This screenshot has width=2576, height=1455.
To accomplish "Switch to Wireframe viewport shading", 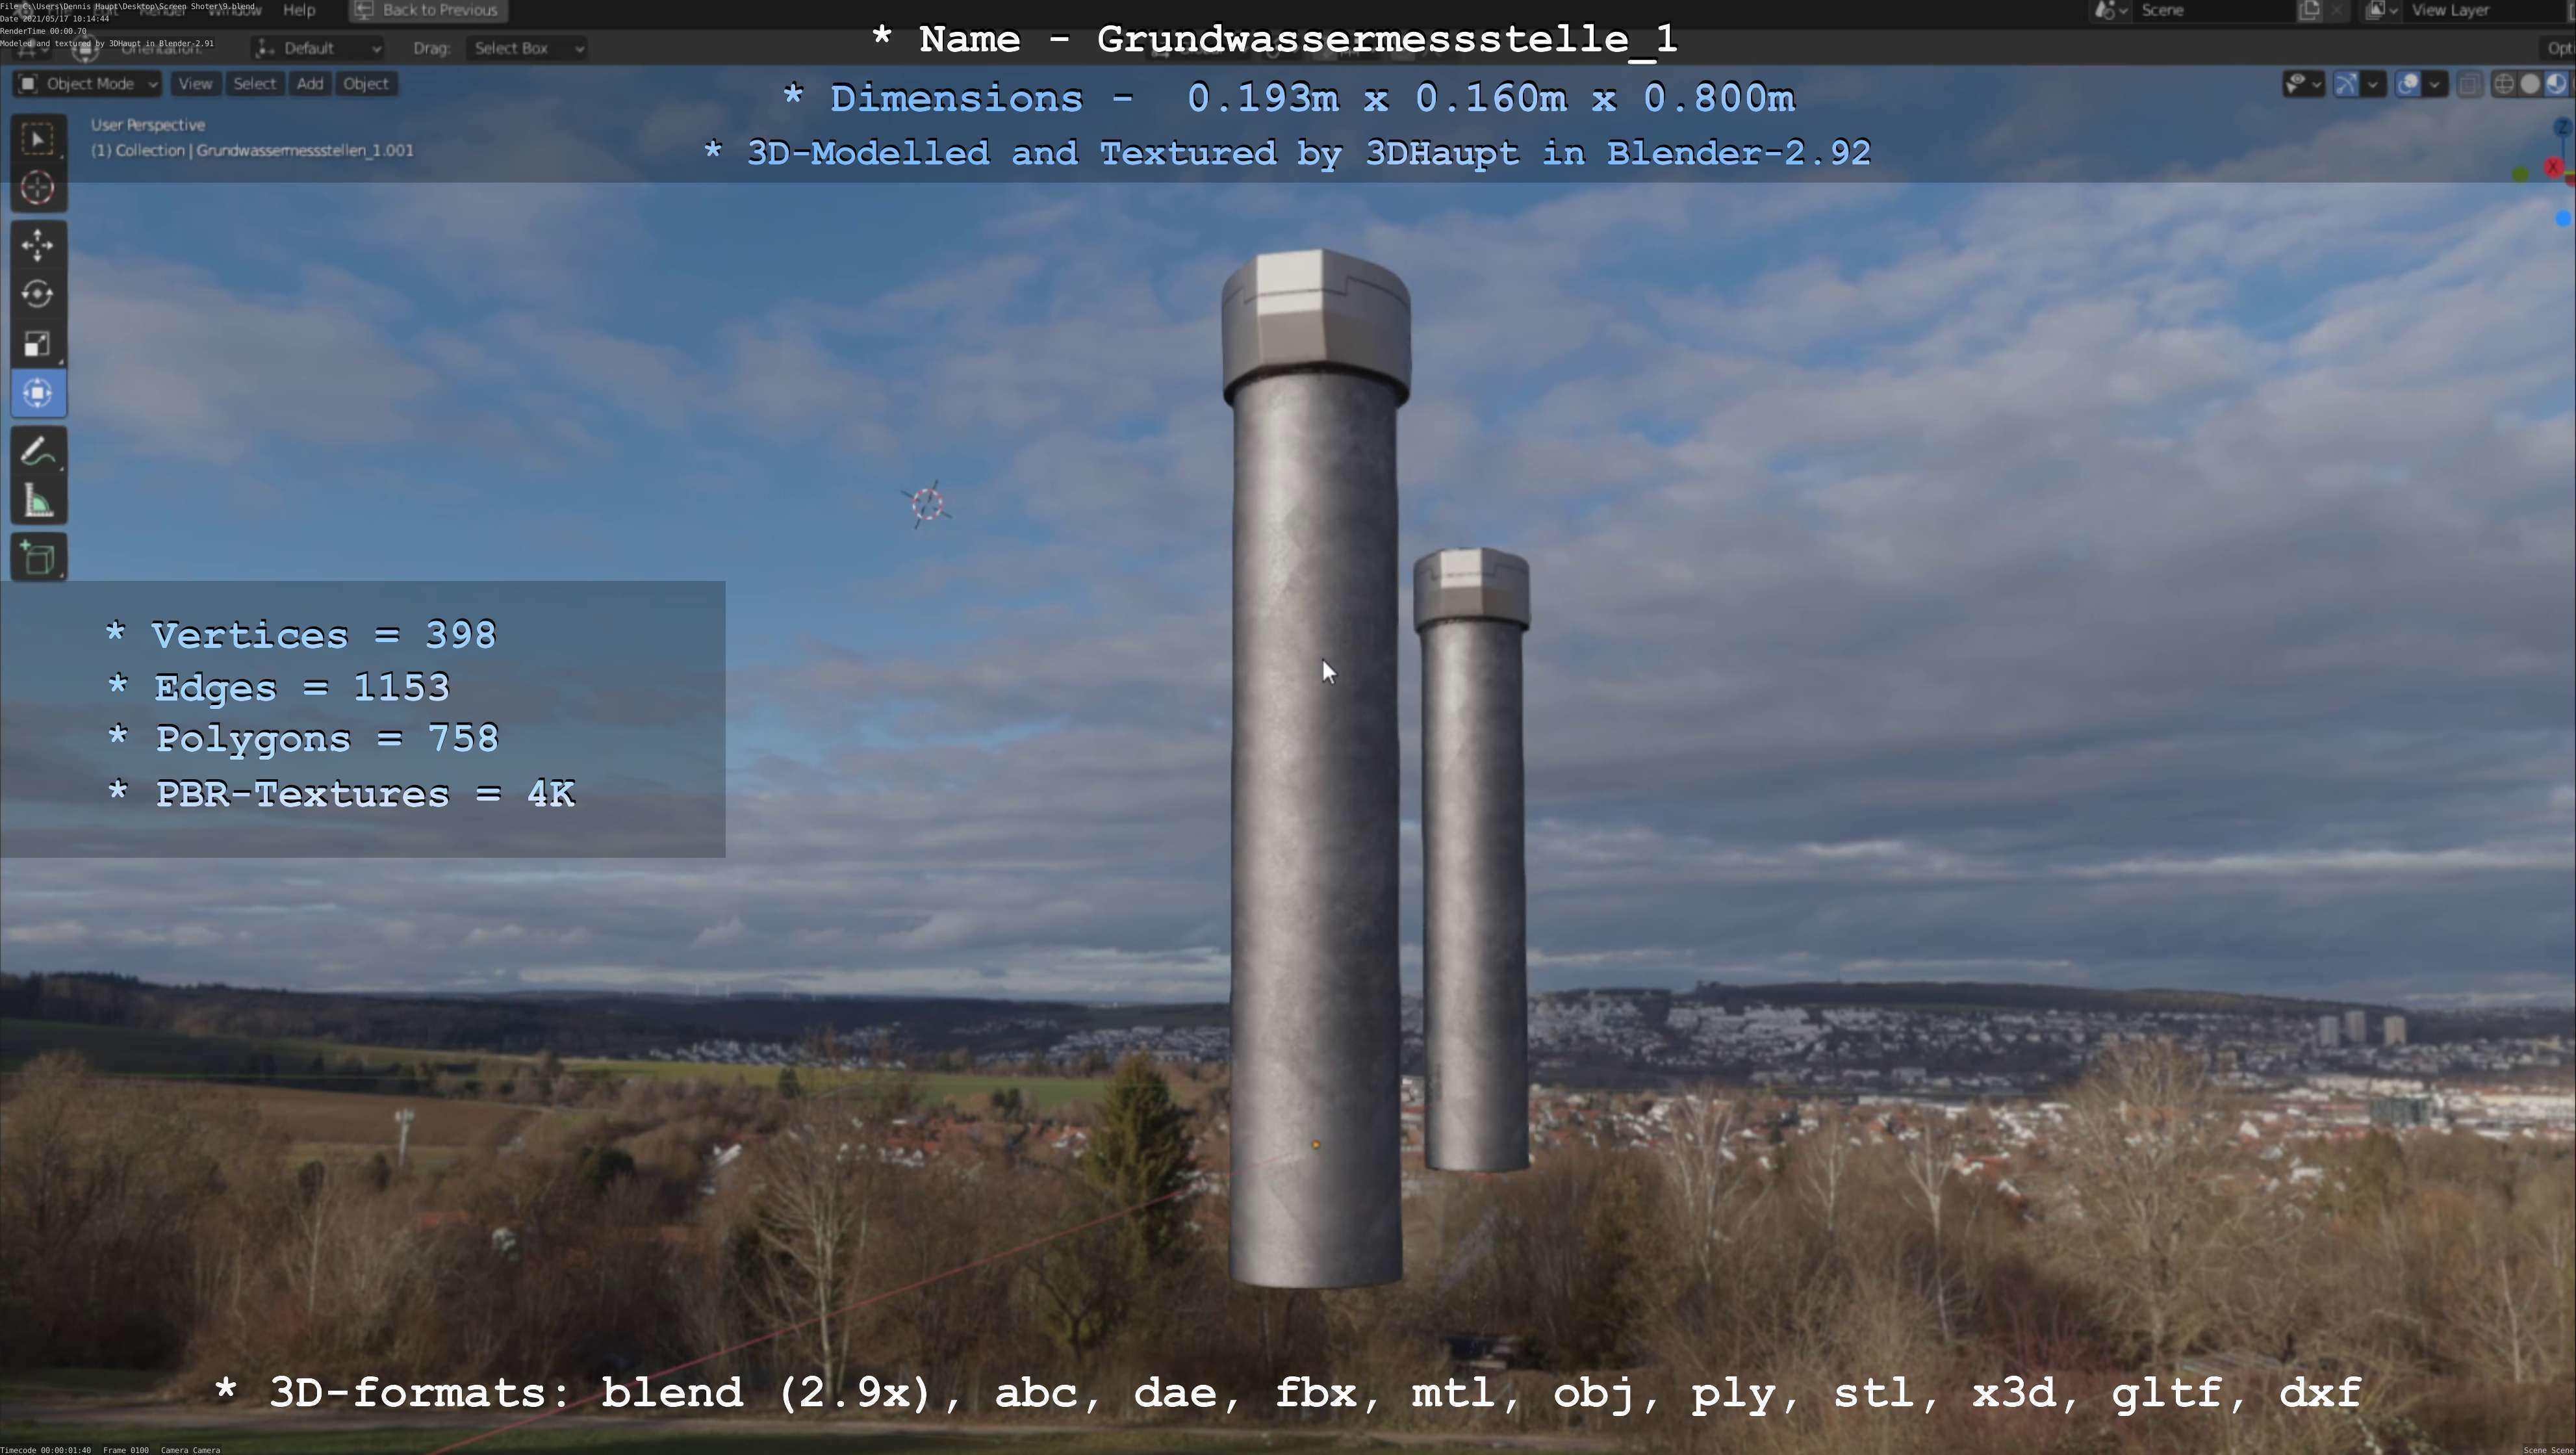I will pyautogui.click(x=2503, y=84).
